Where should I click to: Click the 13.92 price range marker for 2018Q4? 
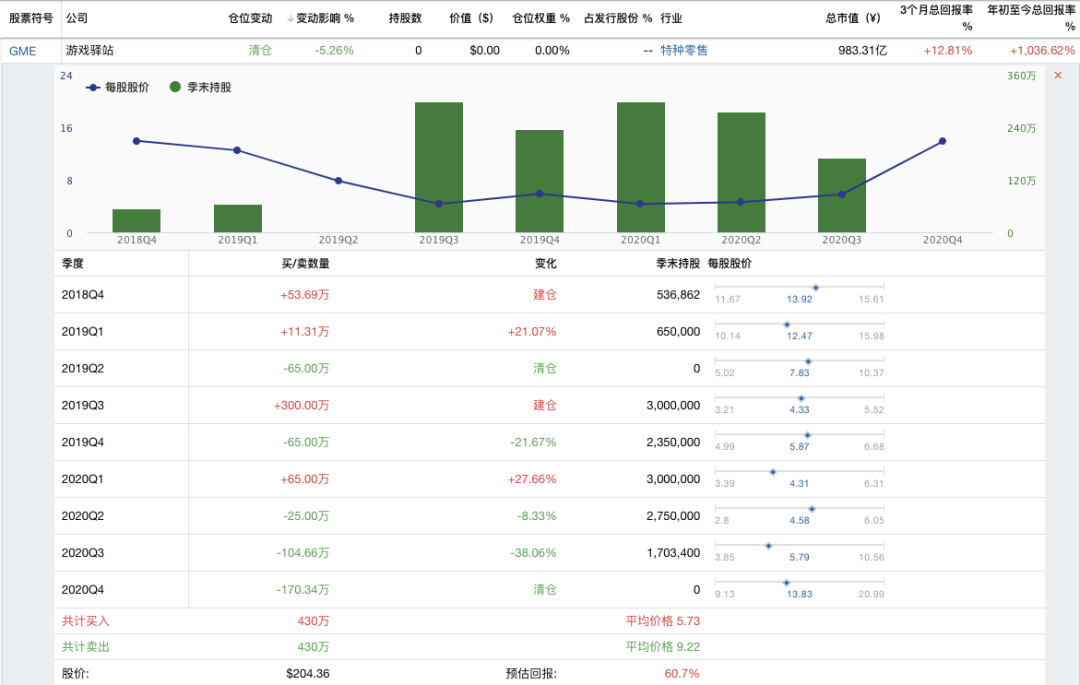coord(815,288)
